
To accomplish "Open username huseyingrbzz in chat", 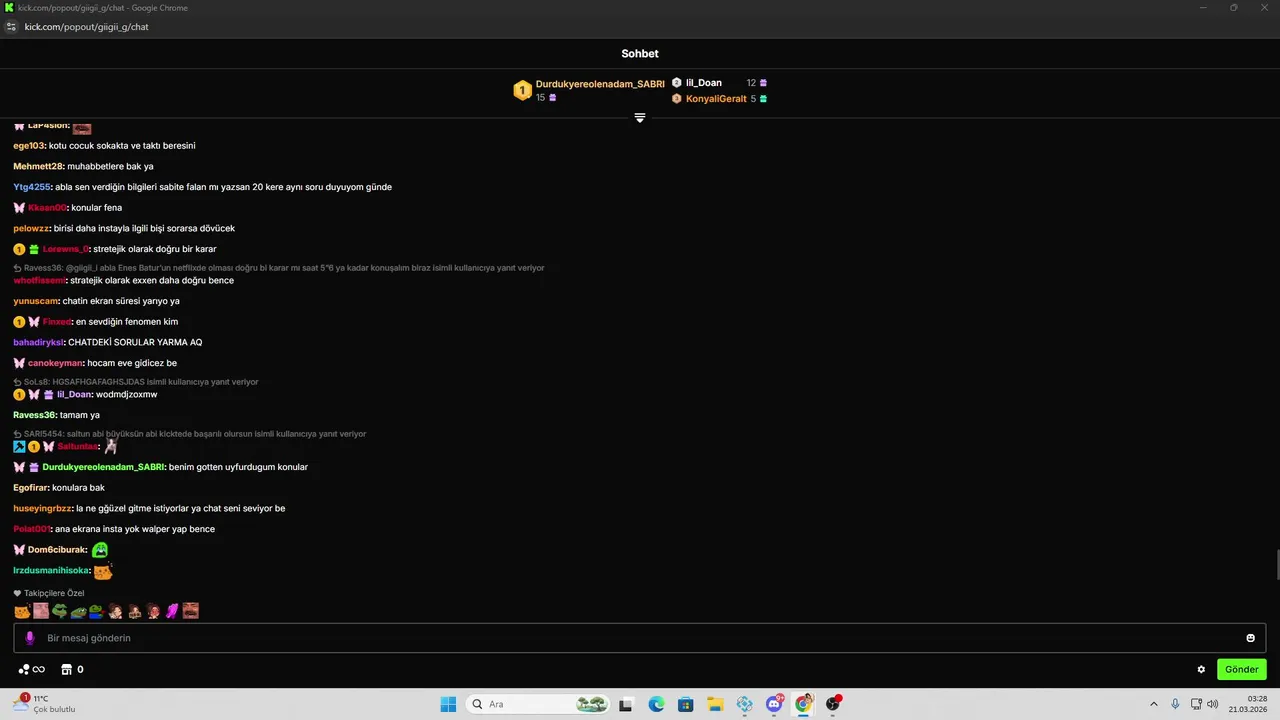I will (x=43, y=509).
